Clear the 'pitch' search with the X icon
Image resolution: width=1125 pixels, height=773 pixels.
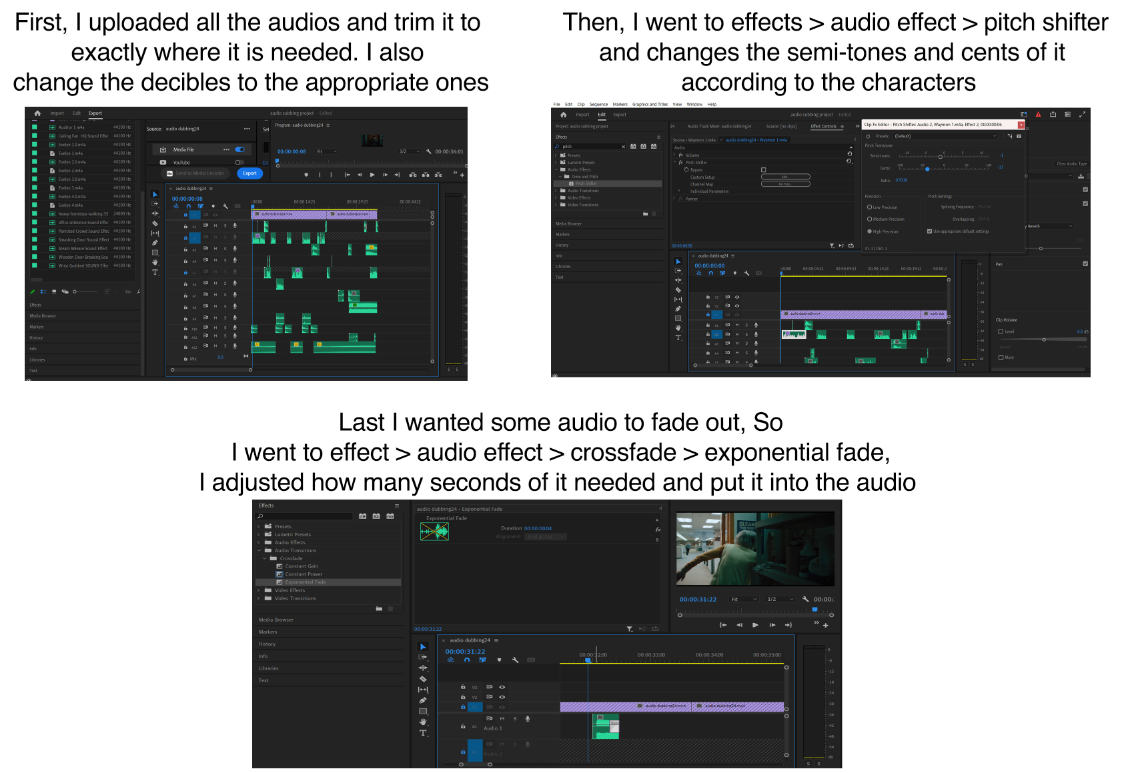(623, 146)
